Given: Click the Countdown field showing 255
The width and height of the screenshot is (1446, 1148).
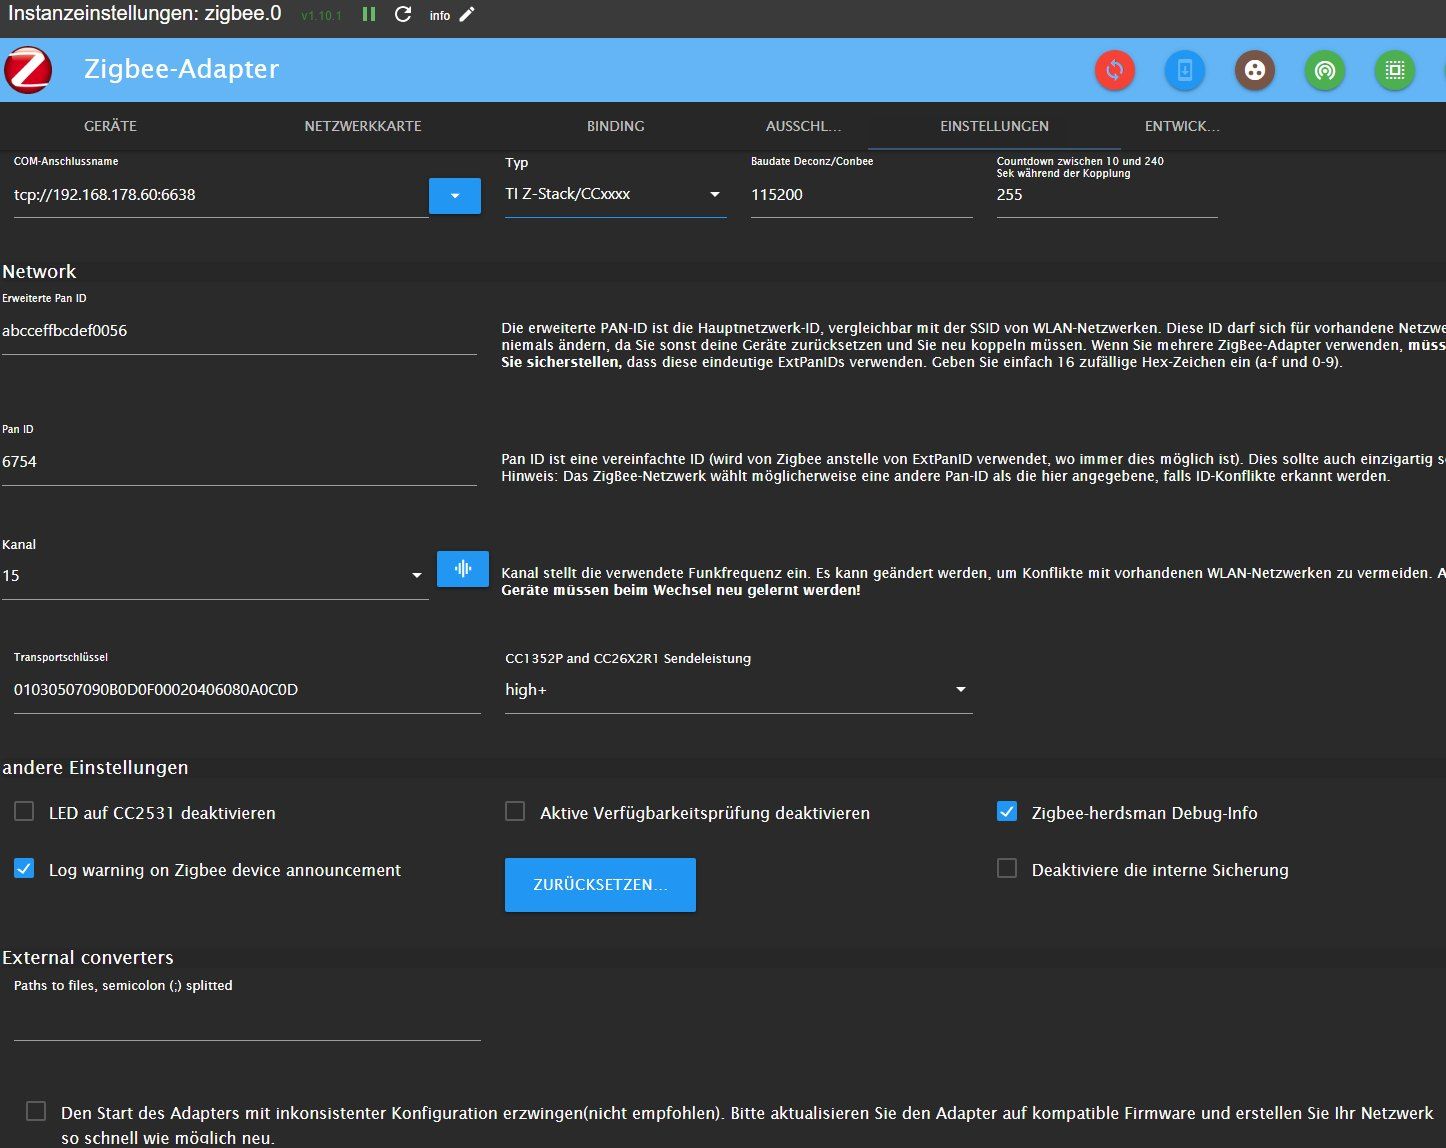Looking at the screenshot, I should [1107, 195].
